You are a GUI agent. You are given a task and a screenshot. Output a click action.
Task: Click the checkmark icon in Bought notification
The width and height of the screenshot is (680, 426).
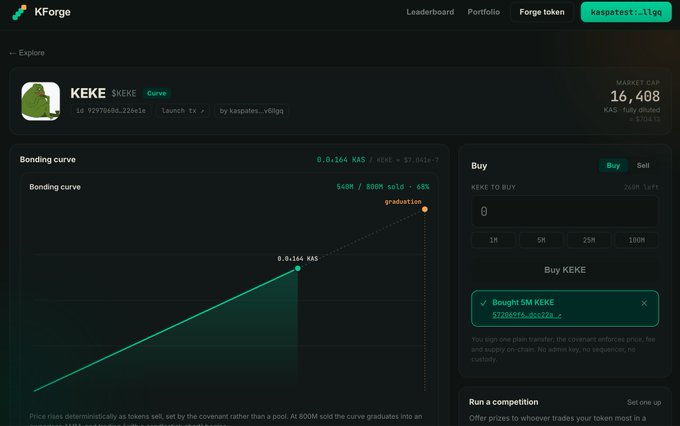click(483, 303)
